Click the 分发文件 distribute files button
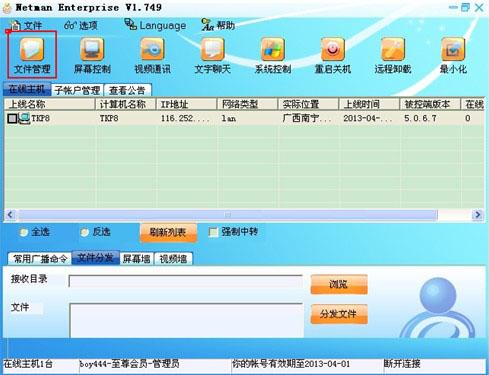 (339, 314)
